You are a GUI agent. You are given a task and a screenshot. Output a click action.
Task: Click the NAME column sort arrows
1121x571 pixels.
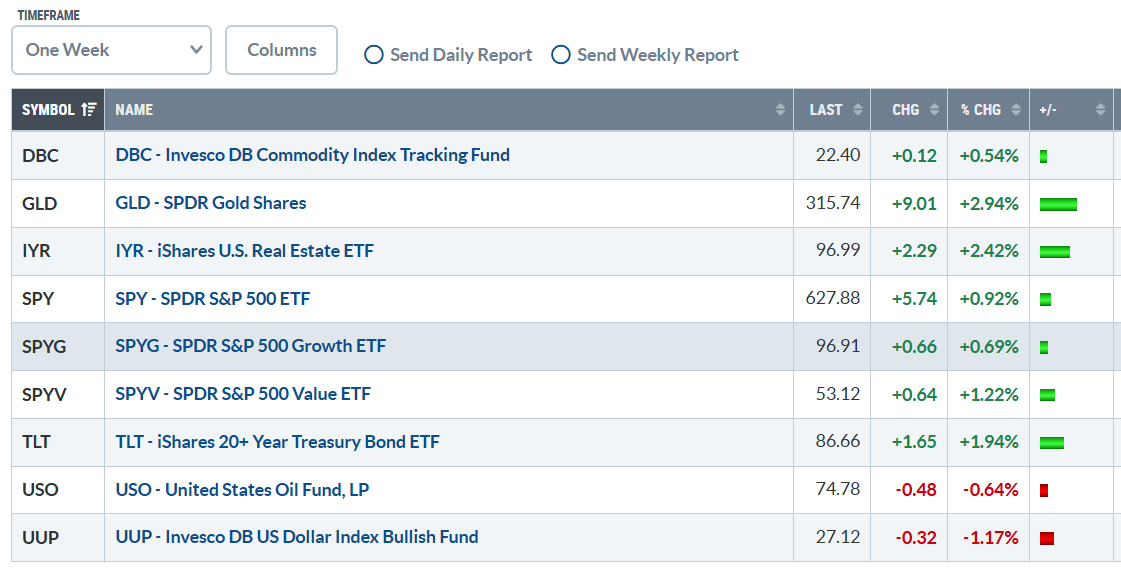pyautogui.click(x=780, y=109)
